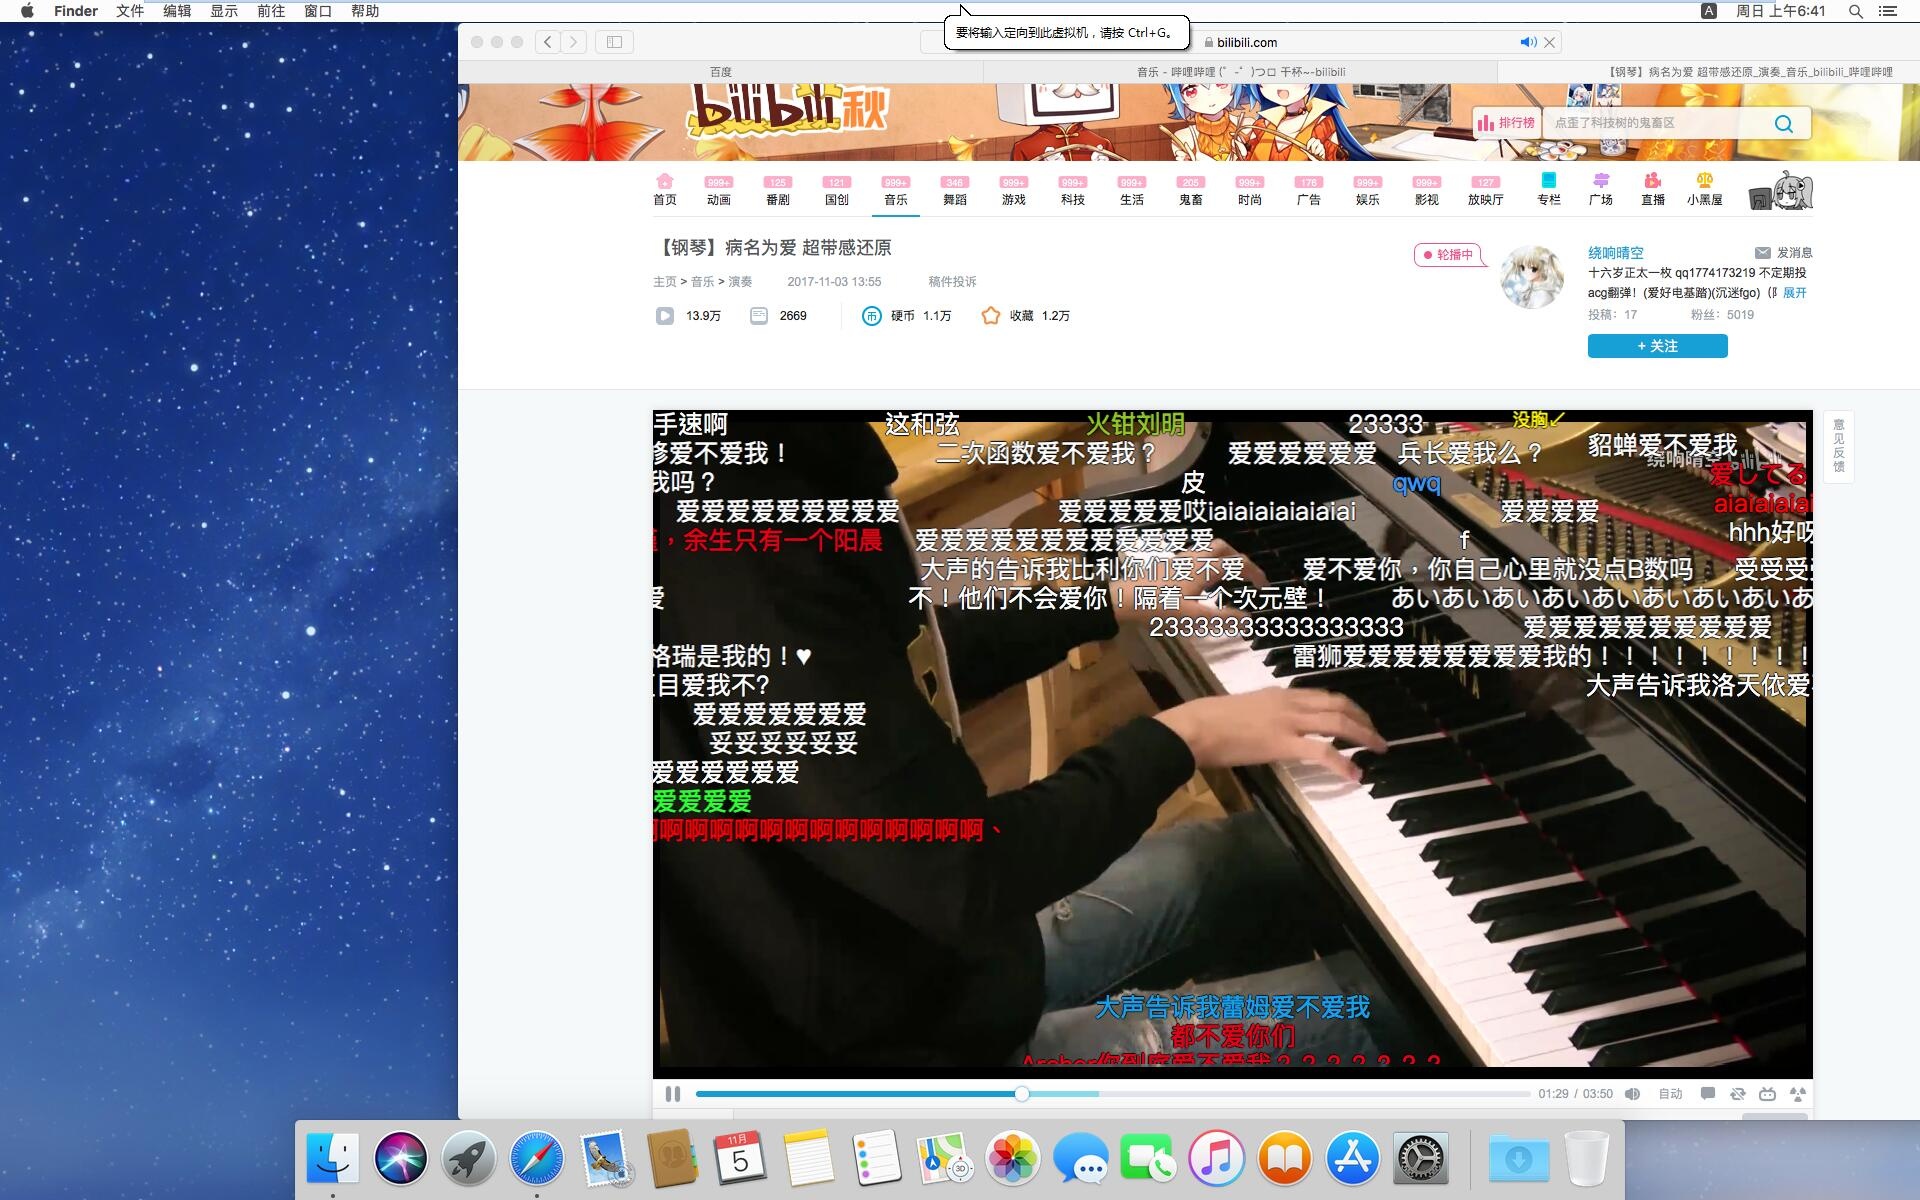
Task: Open the 广告 category
Action: 1309,191
